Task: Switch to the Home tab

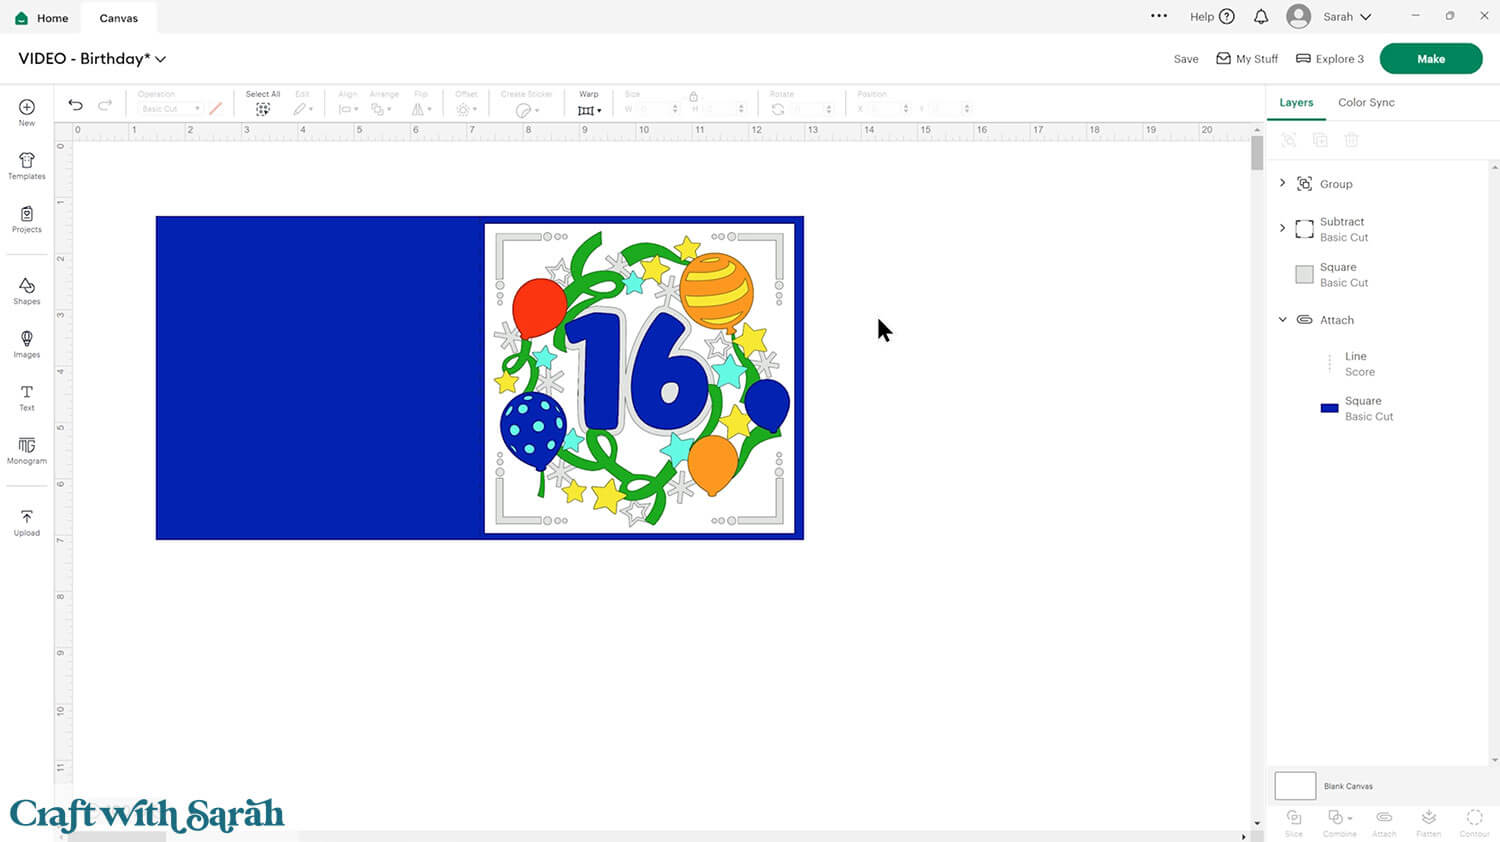Action: (x=42, y=18)
